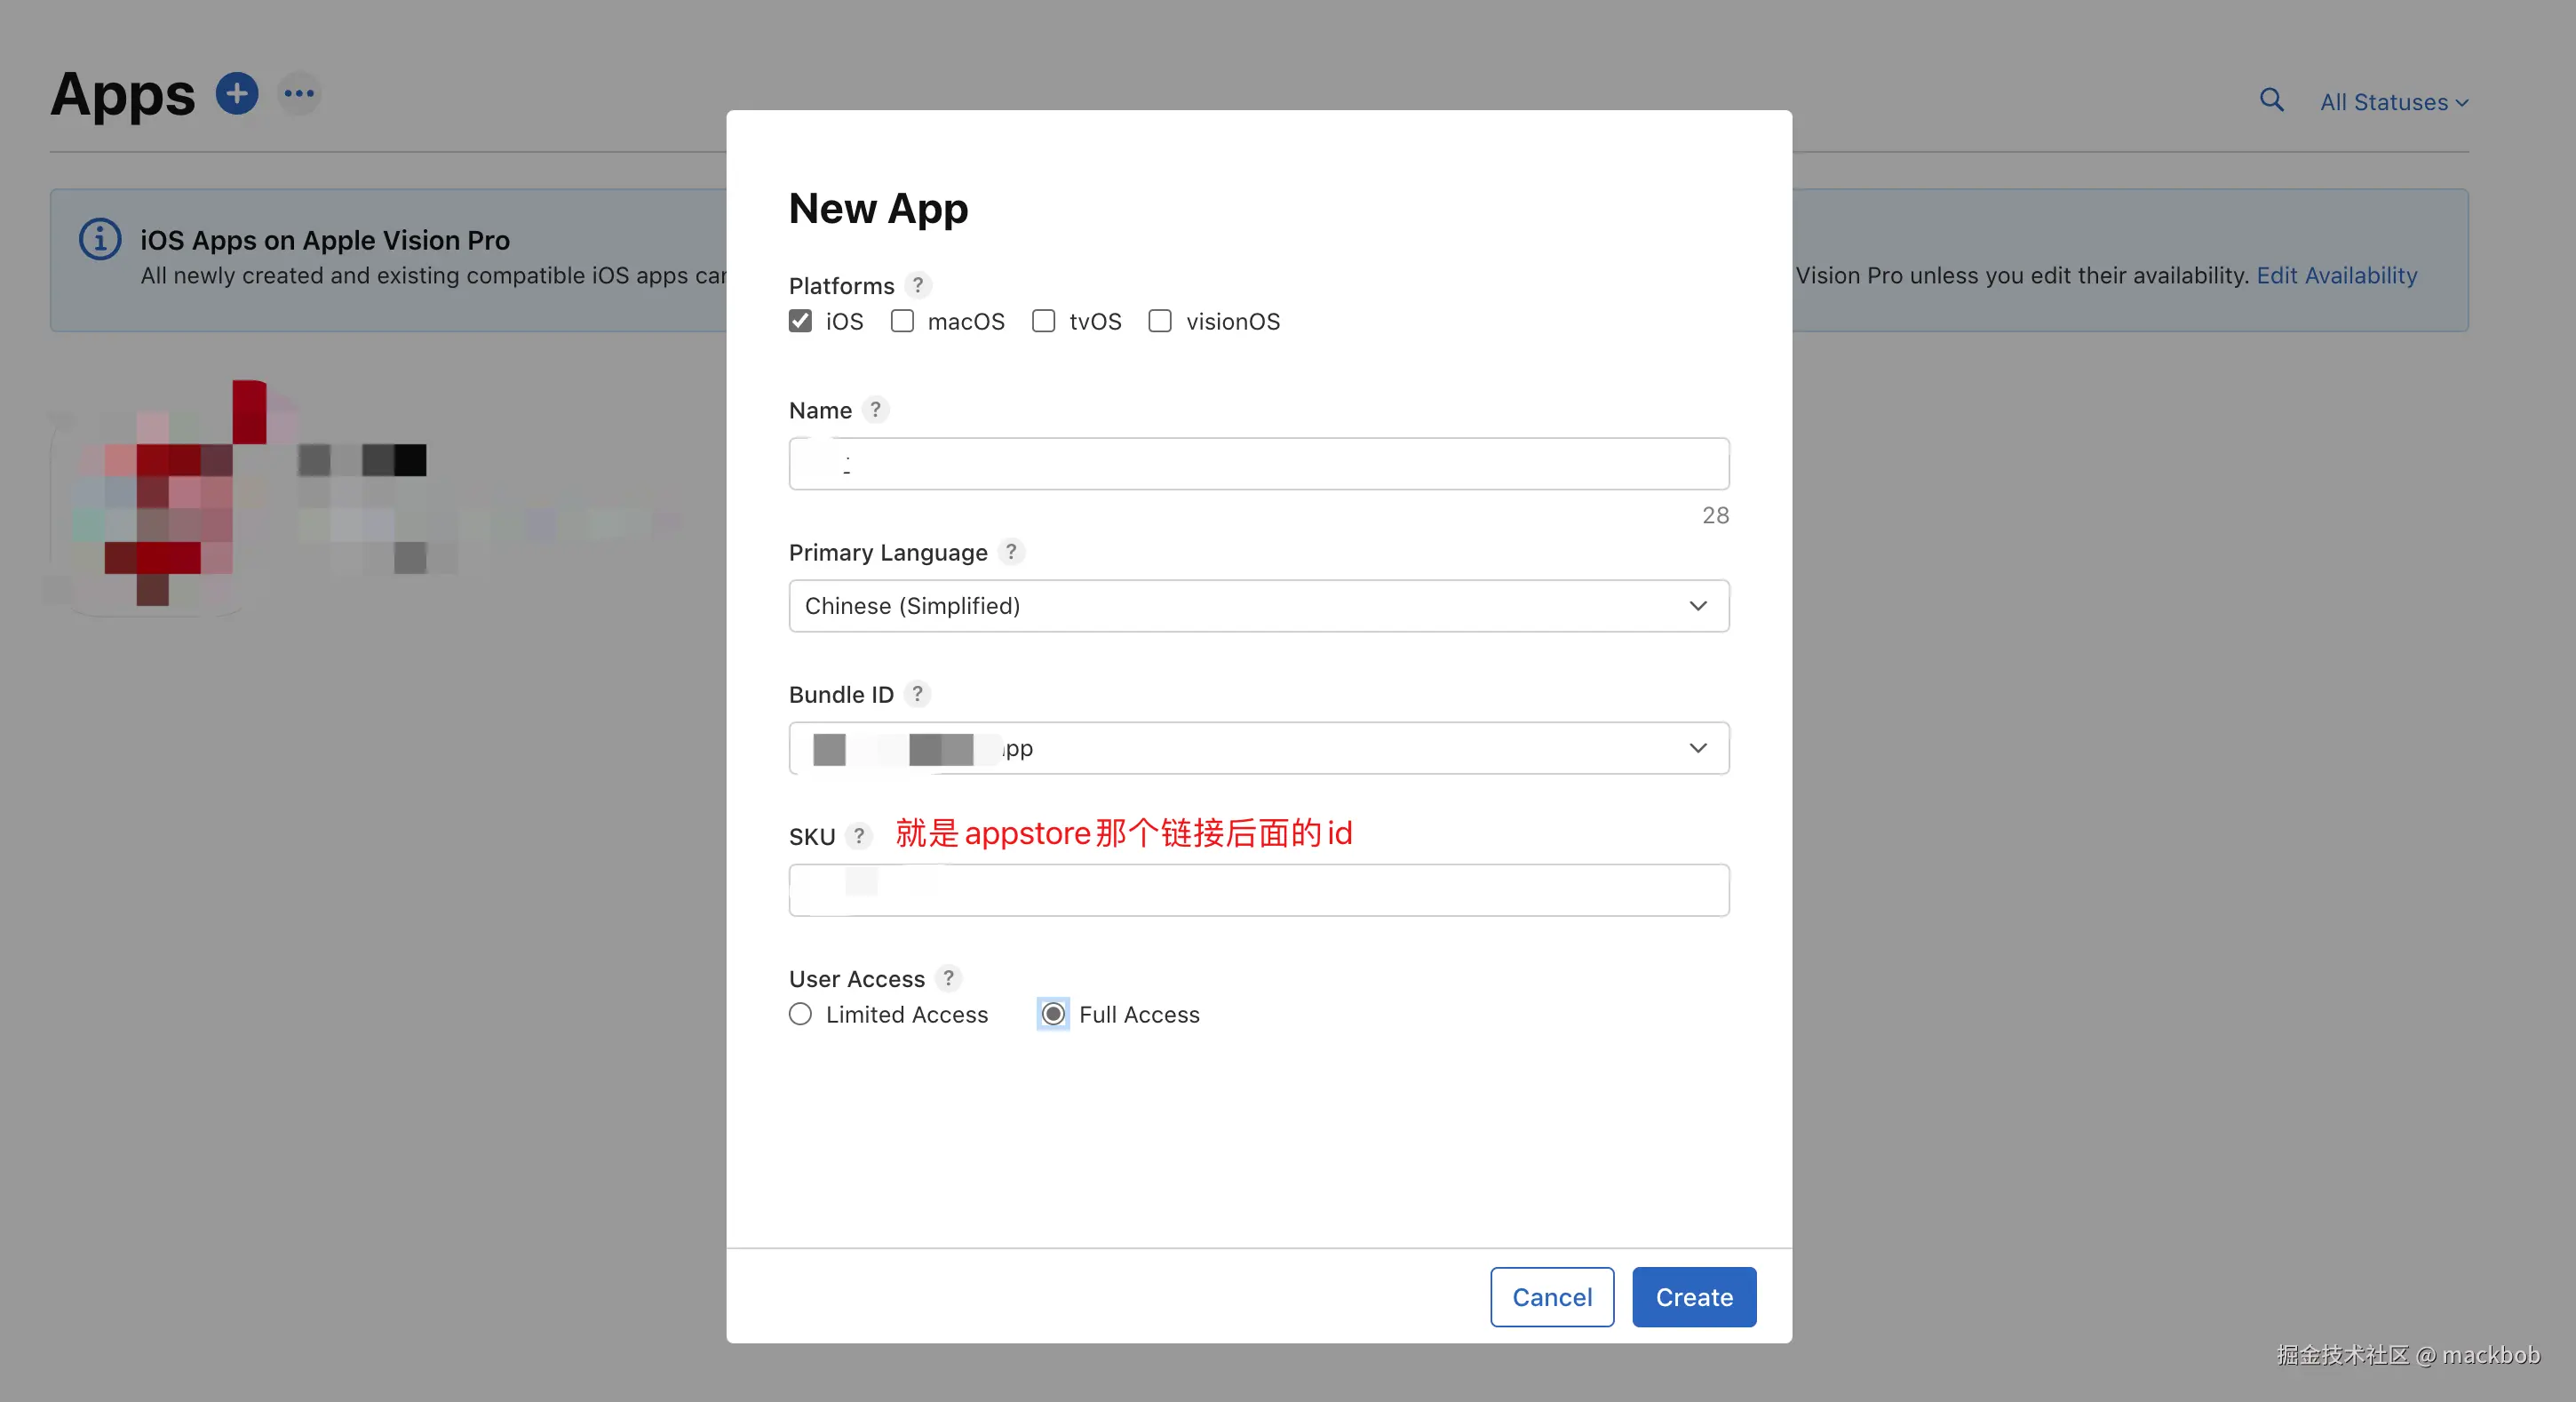The height and width of the screenshot is (1402, 2576).
Task: Uncheck the iOS platform checkbox
Action: point(800,321)
